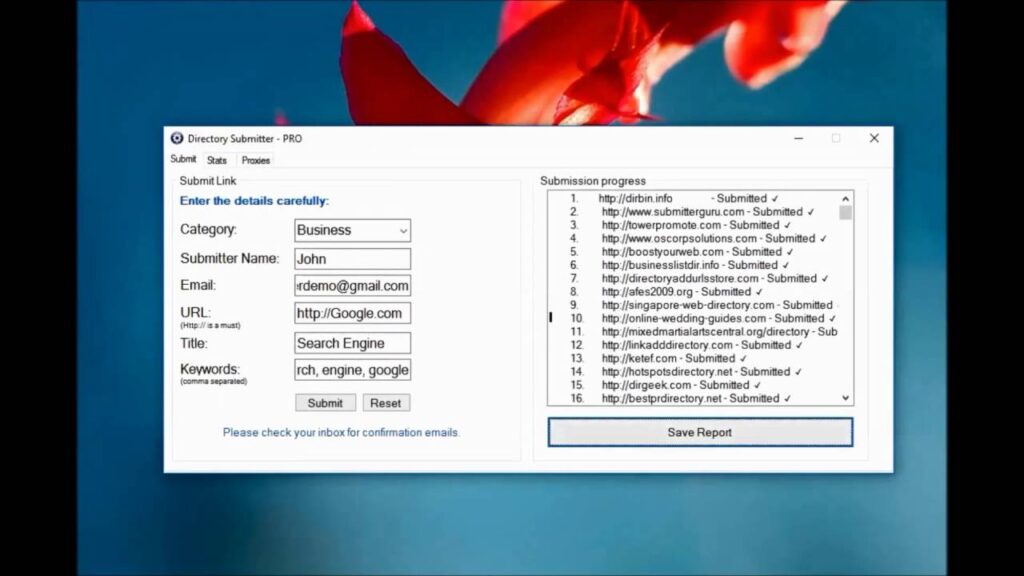1024x576 pixels.
Task: Select the http://online-wedding-guides.com row
Action: [694, 319]
